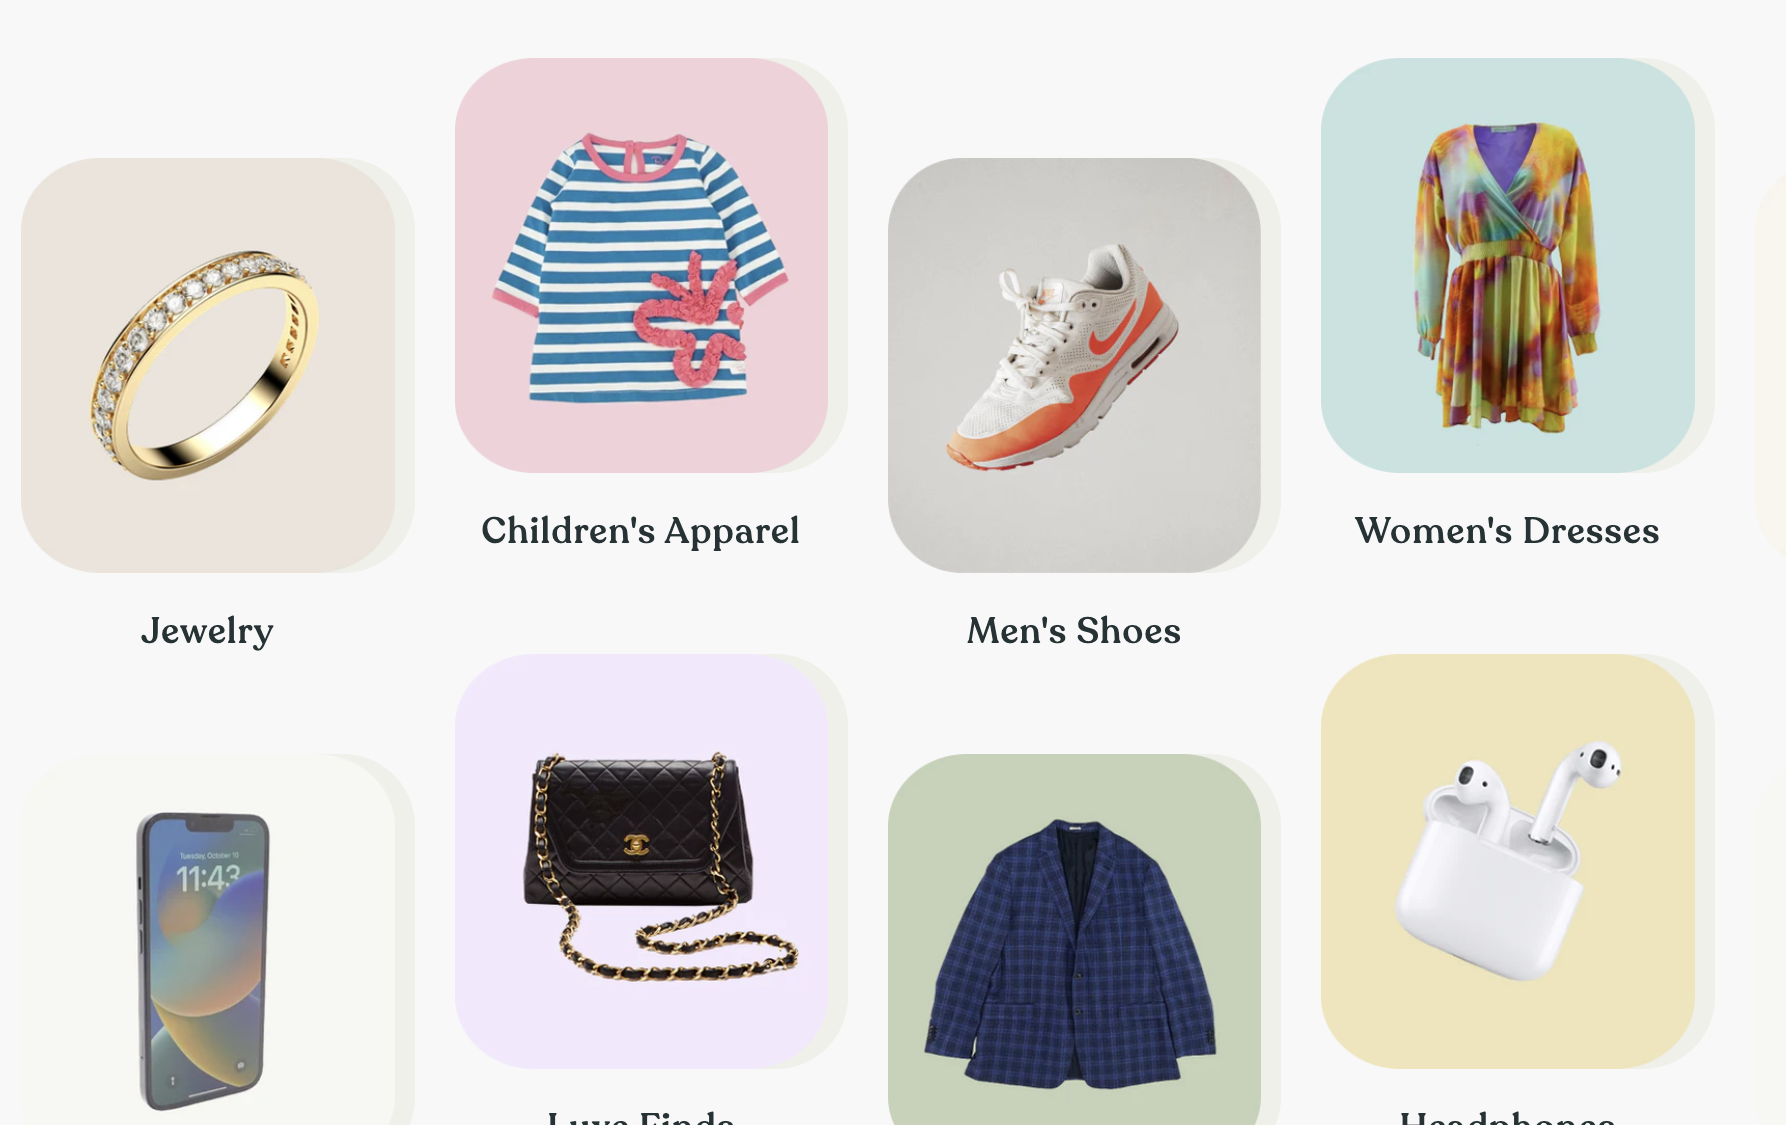The height and width of the screenshot is (1125, 1786).
Task: Open the Children's Apparel striped shirt tile
Action: 641,265
